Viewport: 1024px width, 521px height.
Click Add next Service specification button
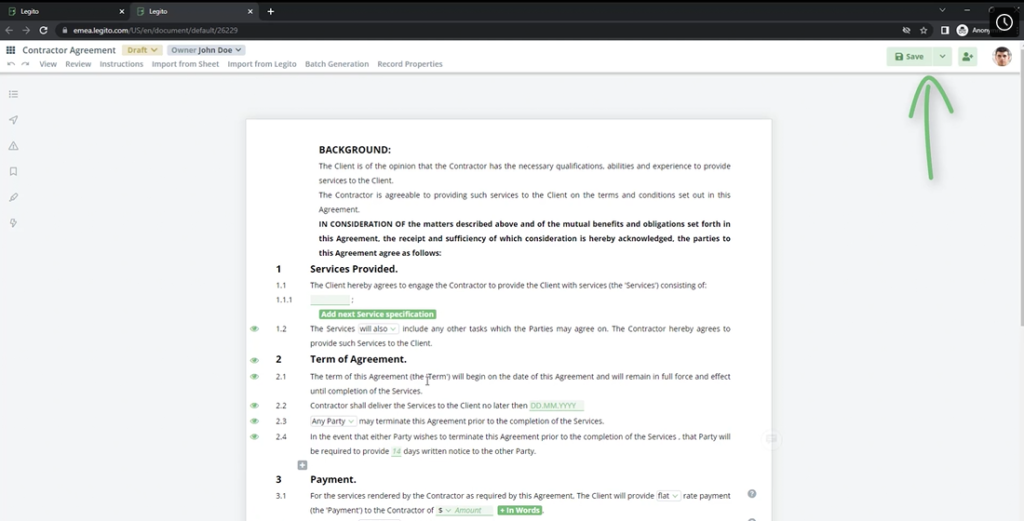[377, 314]
